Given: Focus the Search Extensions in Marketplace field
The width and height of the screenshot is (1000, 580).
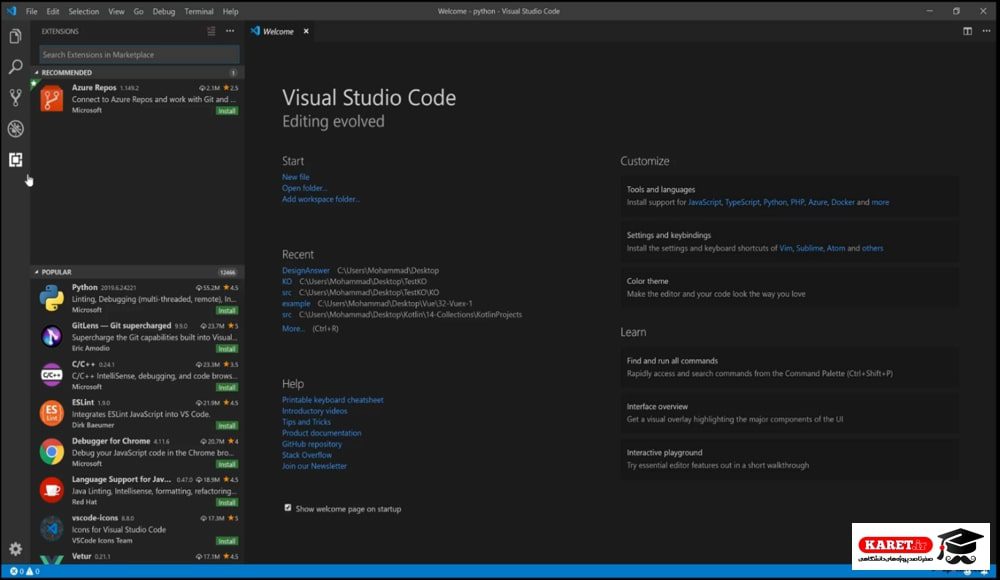Looking at the screenshot, I should coord(139,55).
